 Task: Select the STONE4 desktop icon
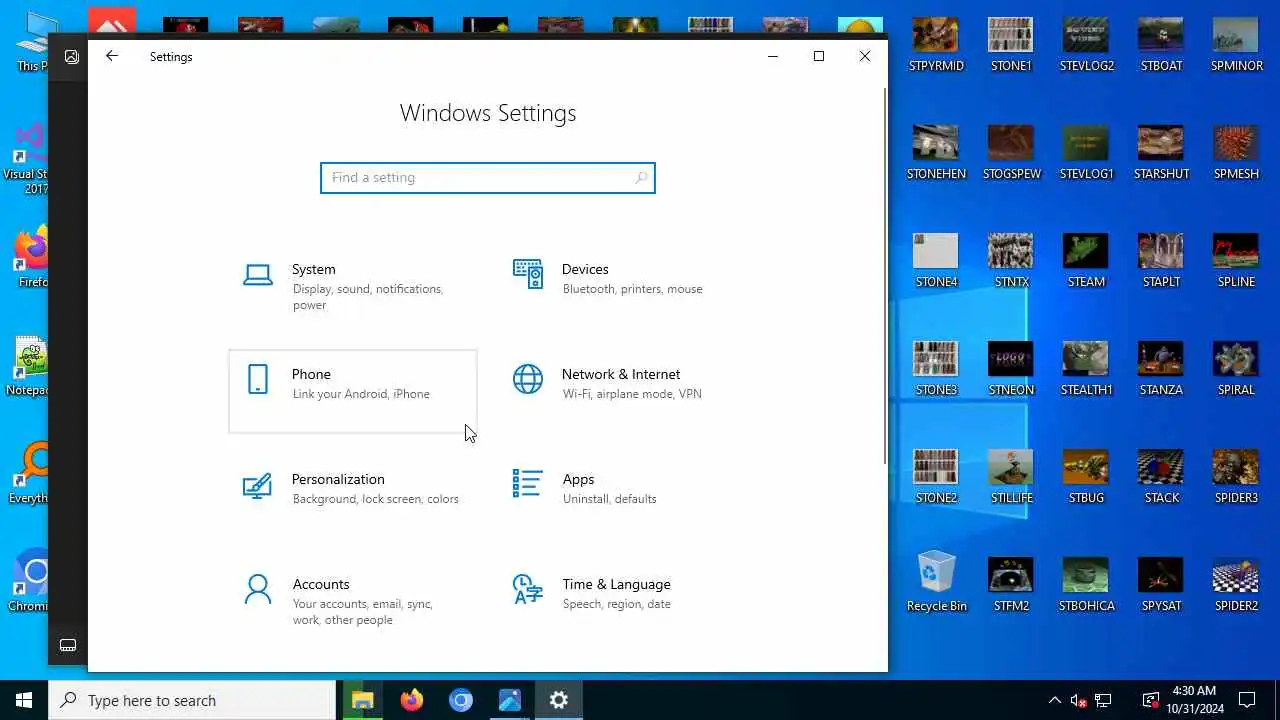pyautogui.click(x=936, y=261)
